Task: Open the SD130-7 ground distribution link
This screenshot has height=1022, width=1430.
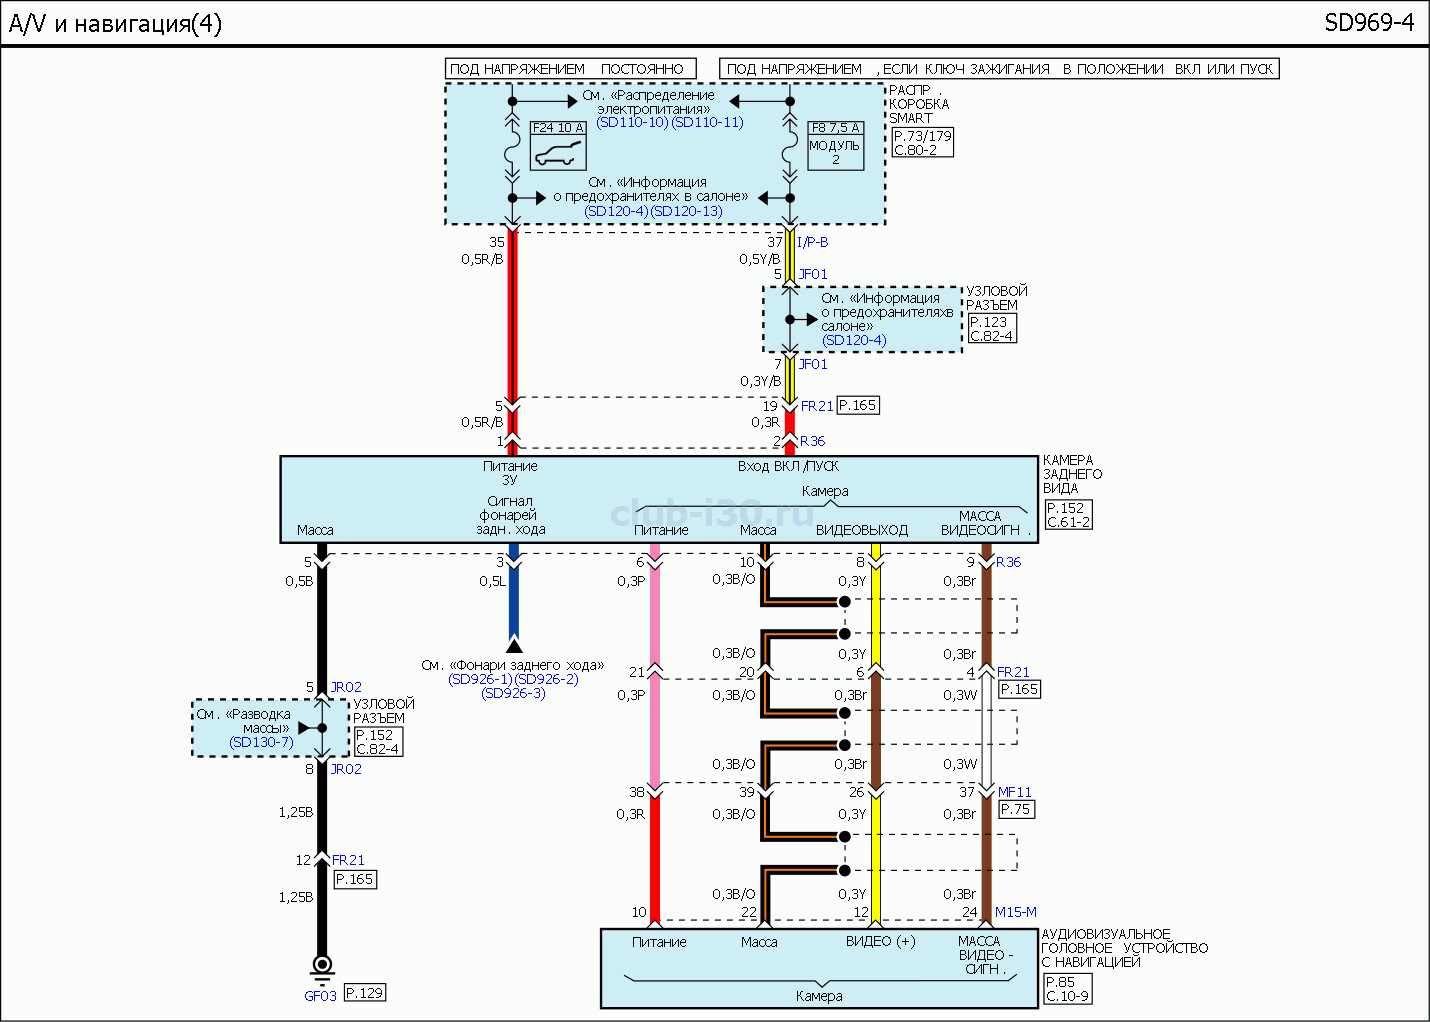Action: (x=261, y=742)
